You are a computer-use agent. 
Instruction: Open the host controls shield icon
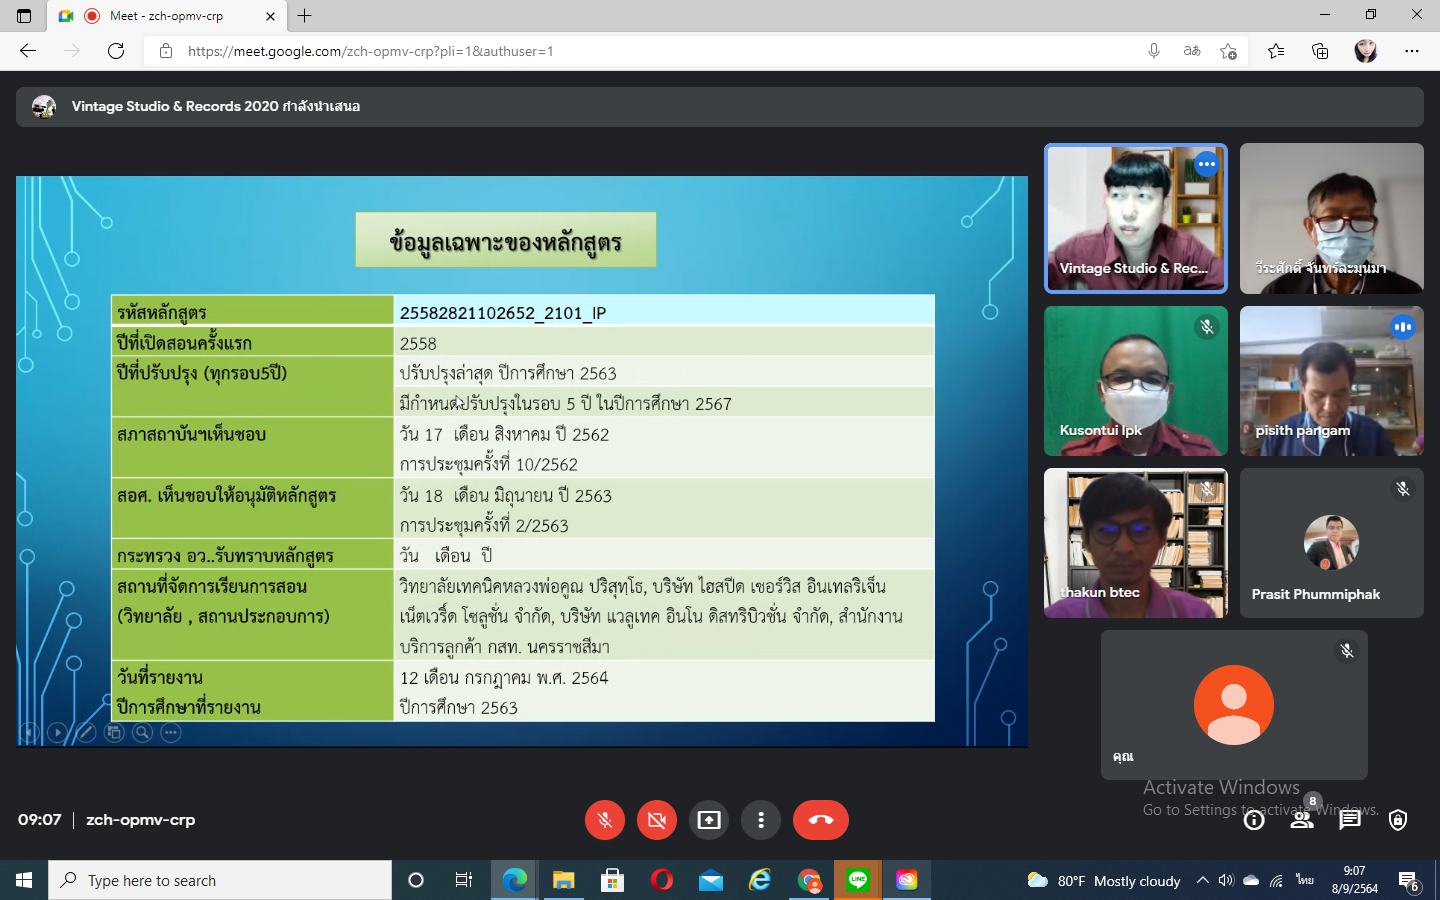point(1398,820)
